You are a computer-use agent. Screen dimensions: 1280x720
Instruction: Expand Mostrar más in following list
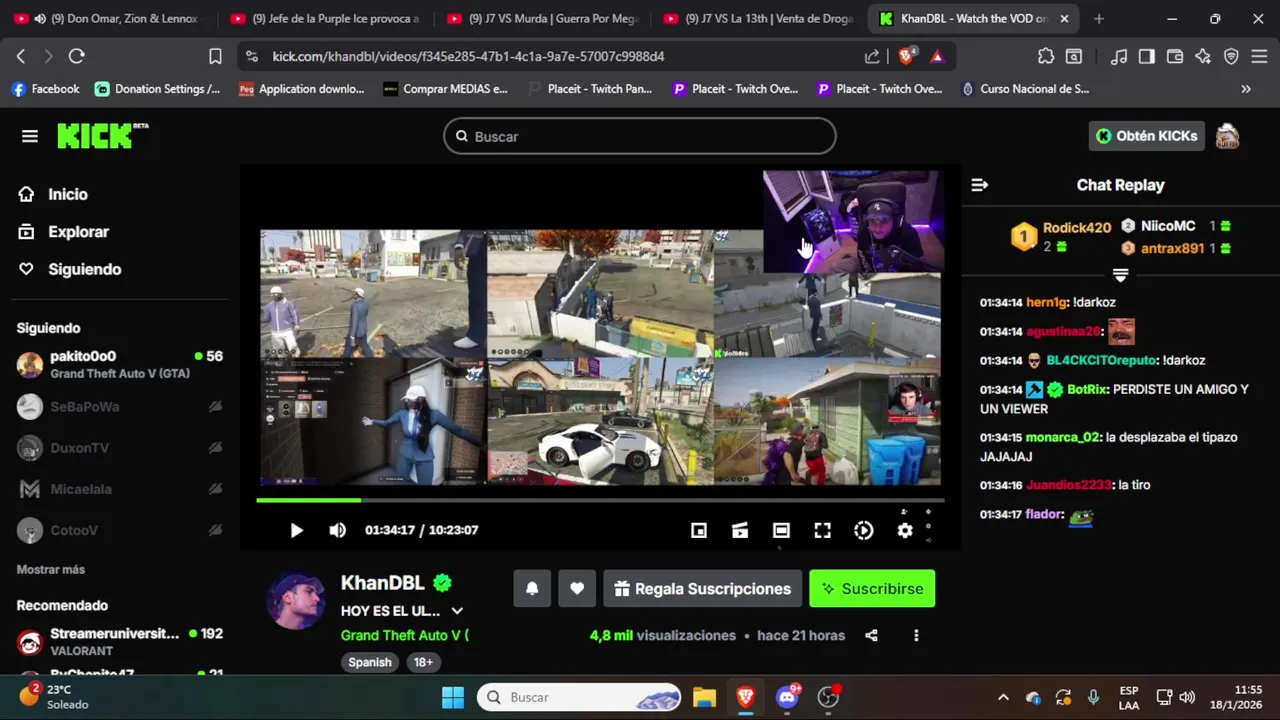51,570
